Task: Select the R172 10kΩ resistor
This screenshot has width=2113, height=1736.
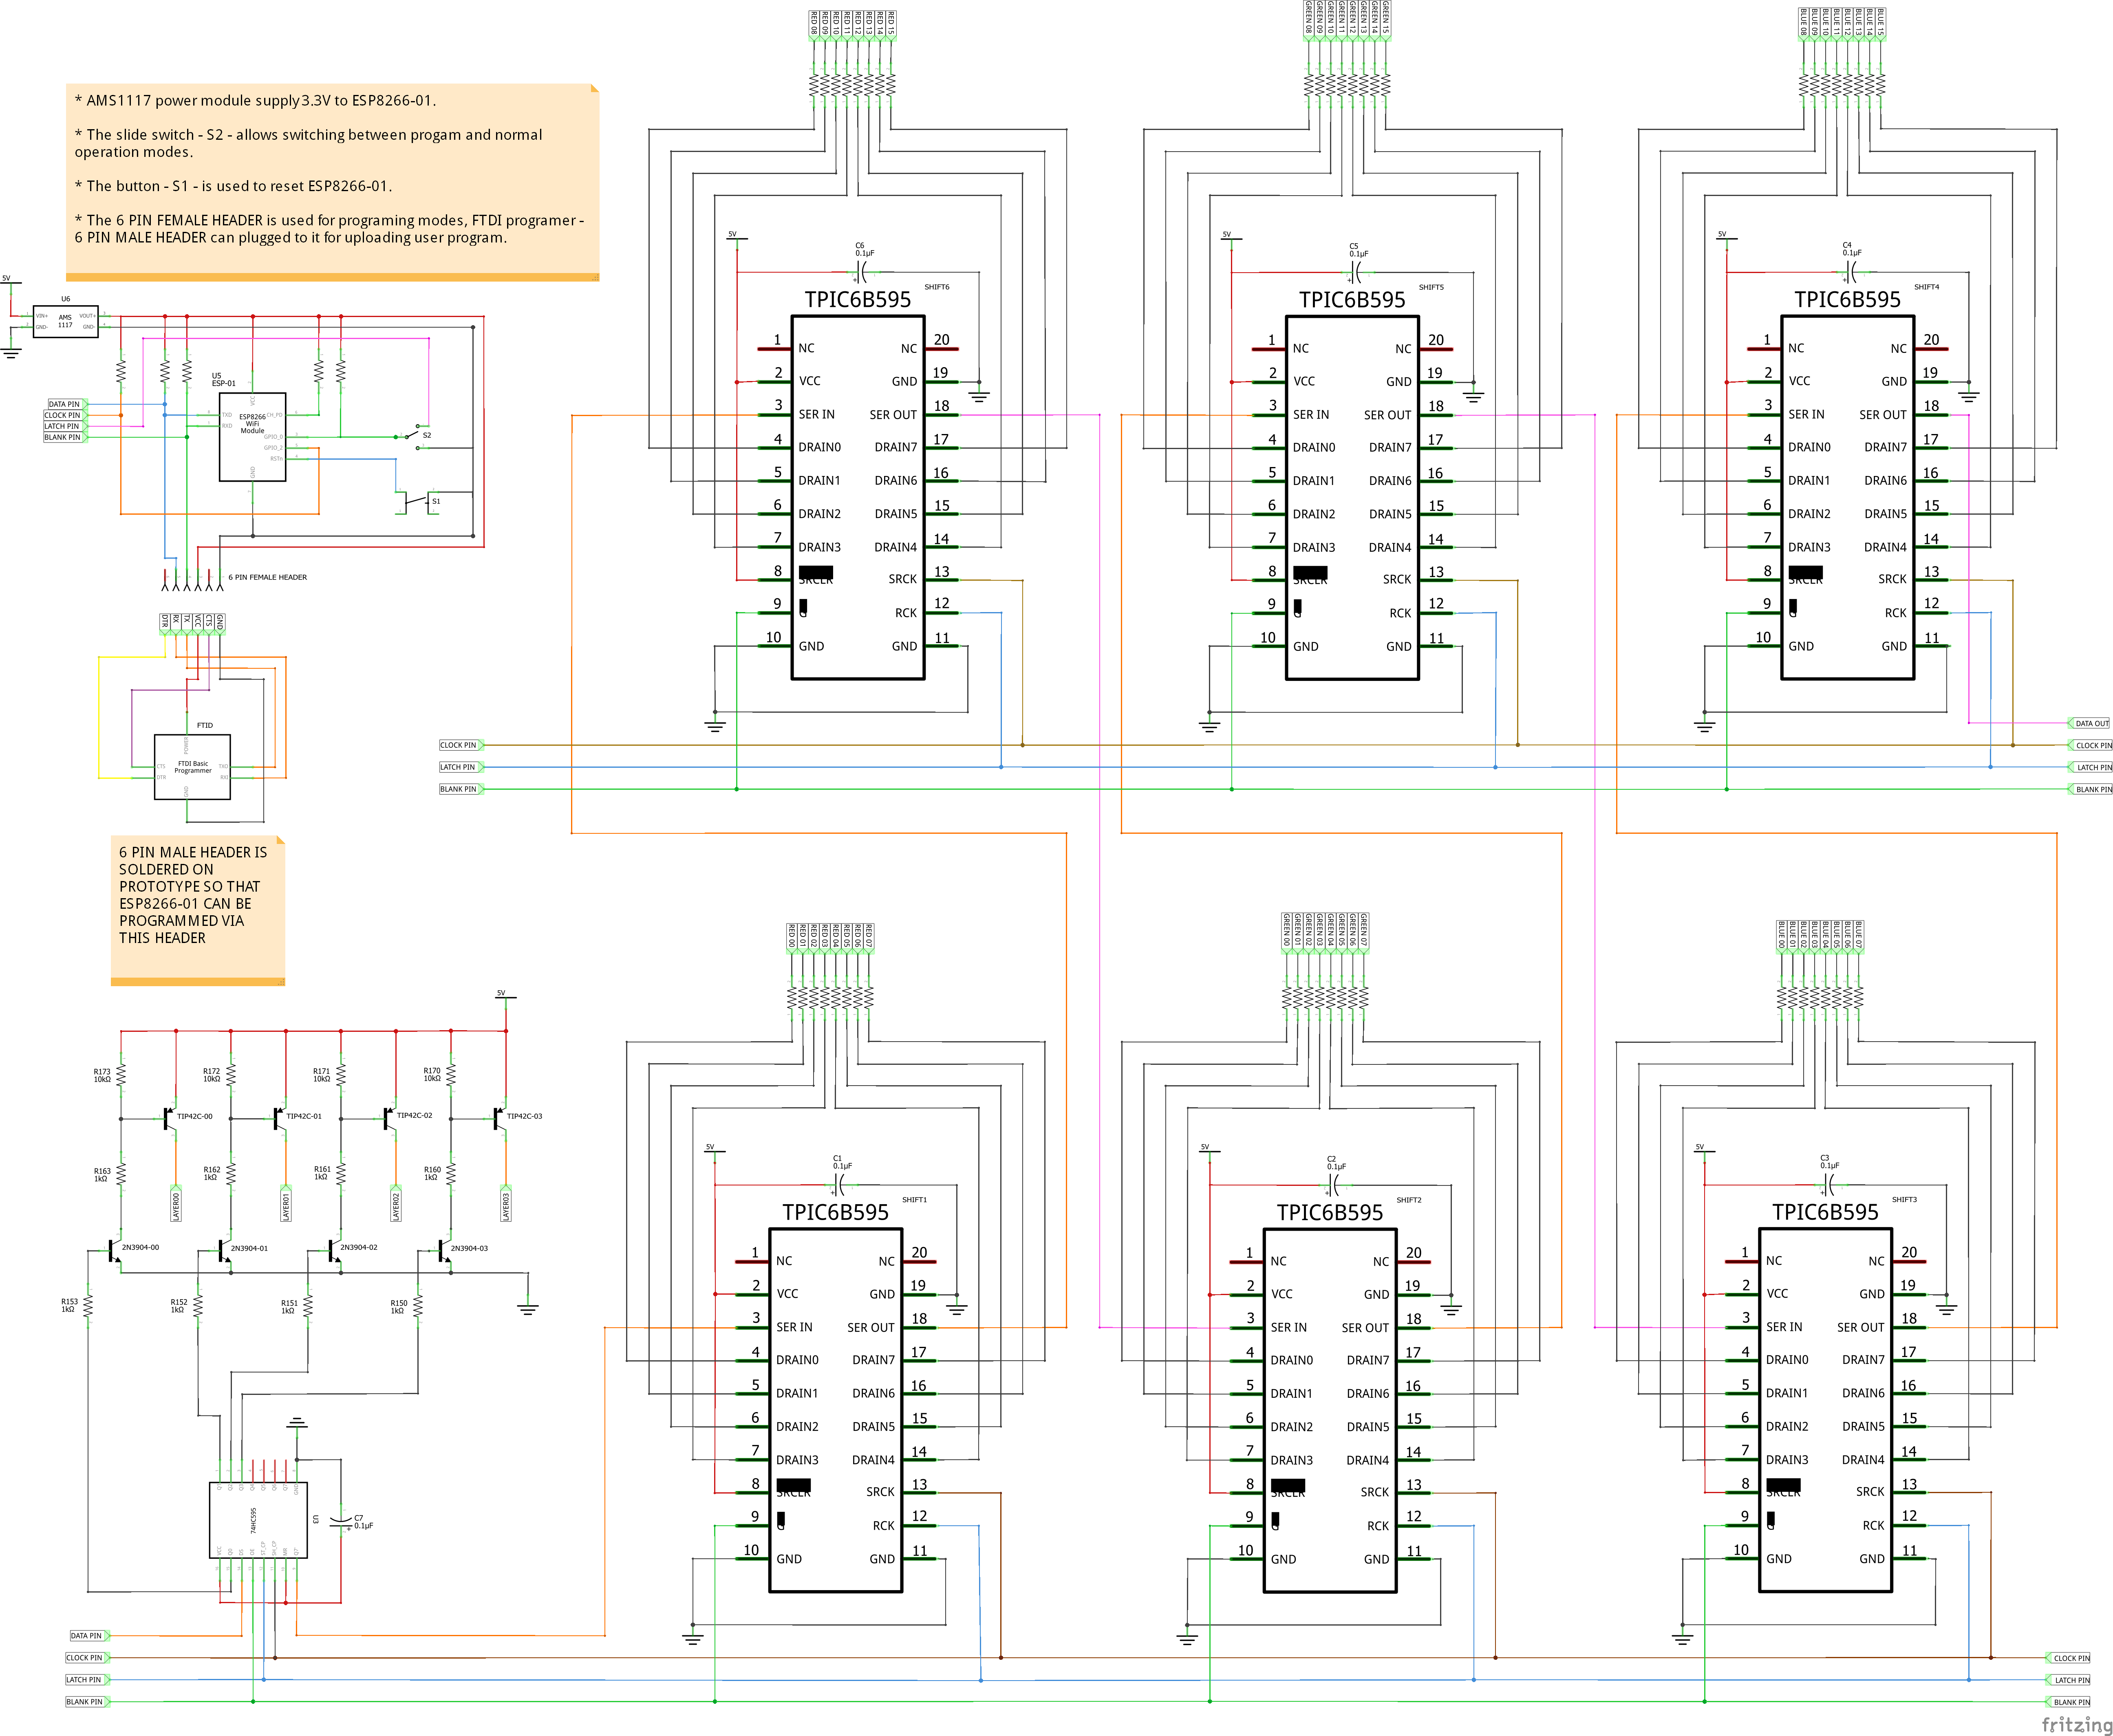Action: 231,1075
